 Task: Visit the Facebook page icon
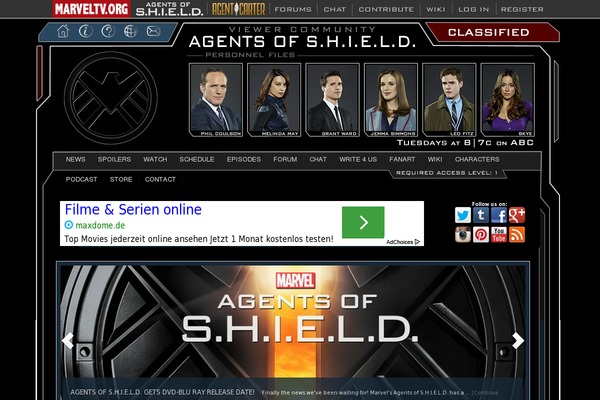[499, 215]
